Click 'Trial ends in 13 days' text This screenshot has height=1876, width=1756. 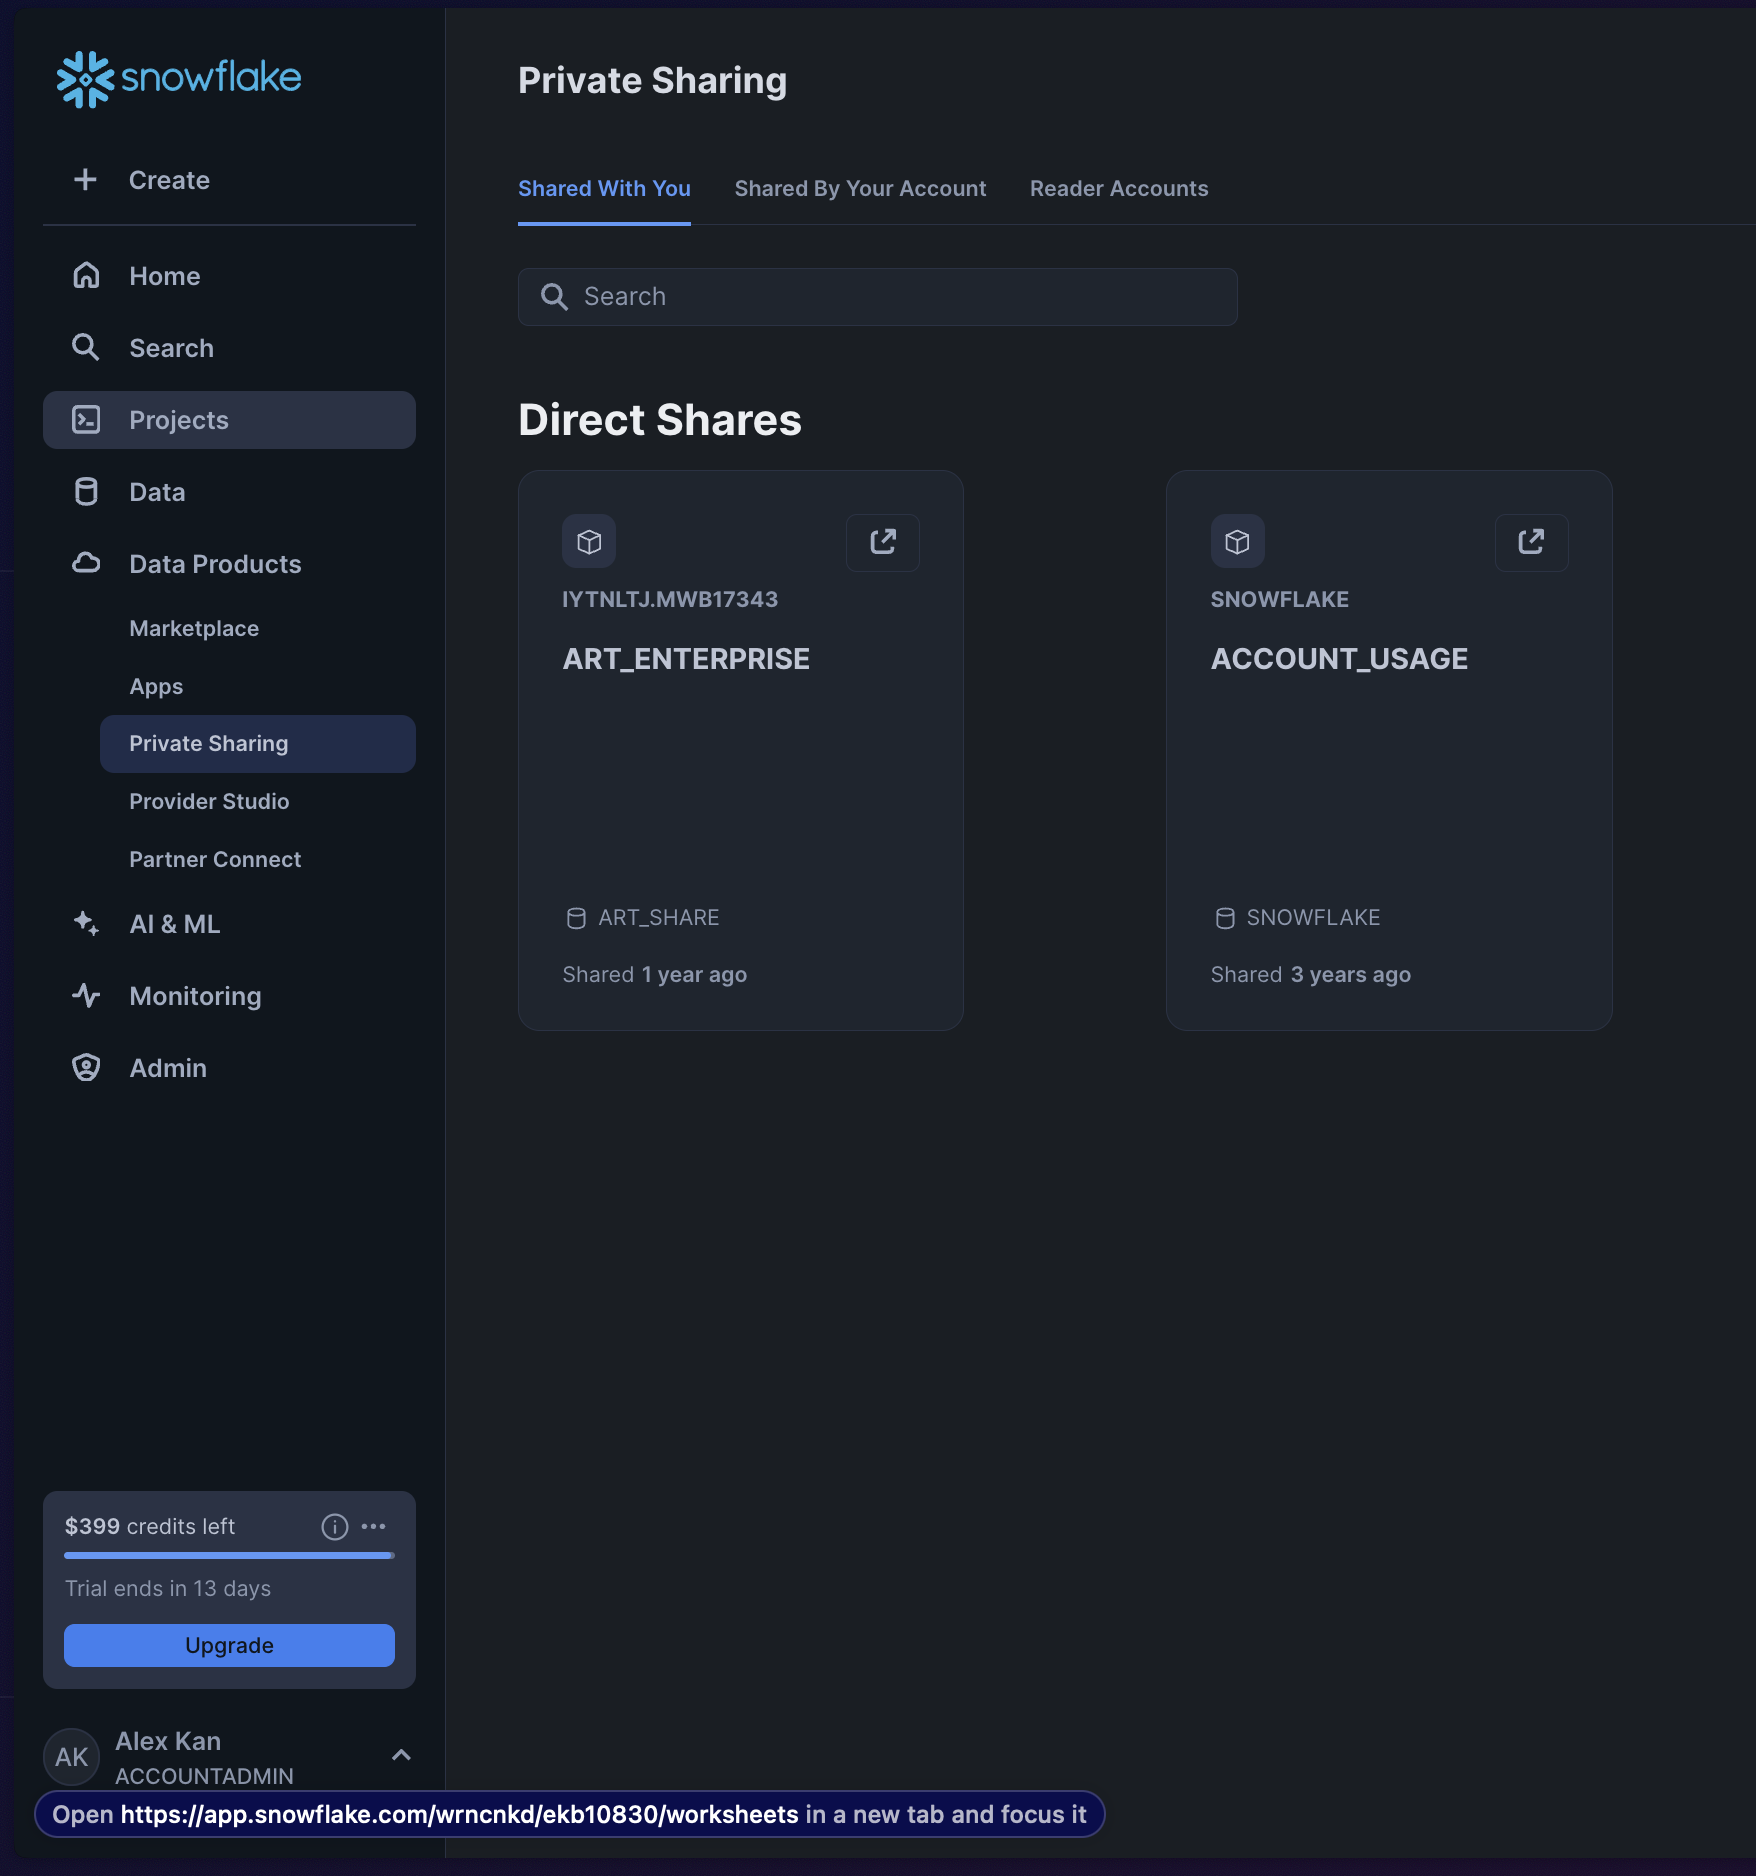pos(168,1589)
